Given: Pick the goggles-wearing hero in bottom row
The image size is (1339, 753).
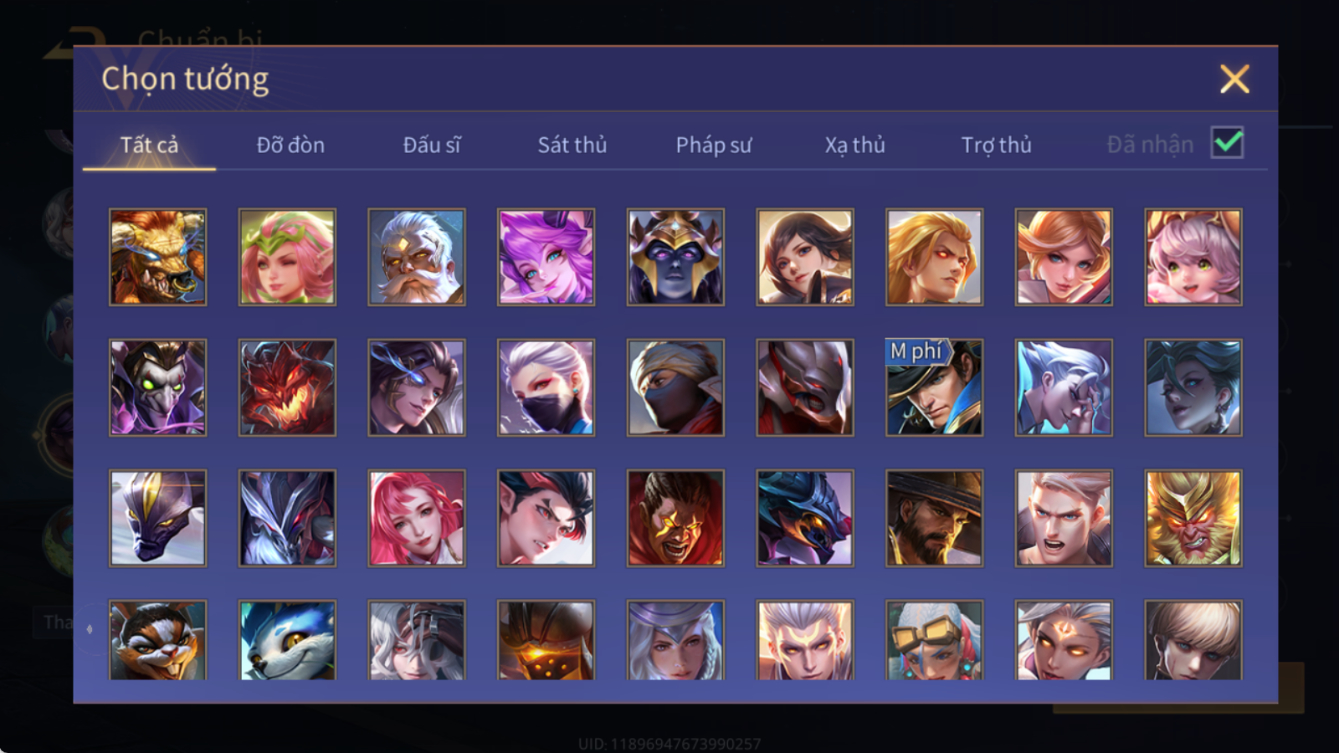Looking at the screenshot, I should (x=934, y=641).
